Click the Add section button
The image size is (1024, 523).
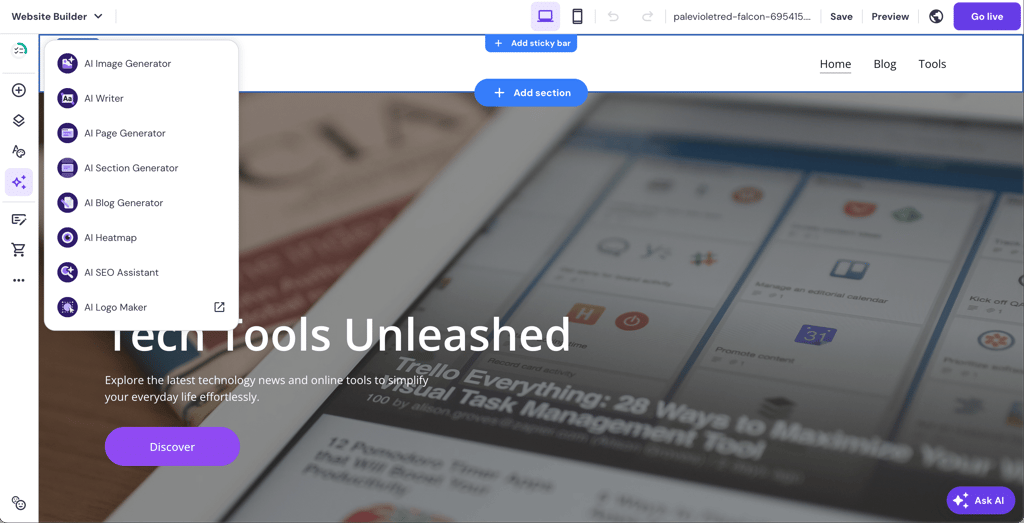(x=531, y=93)
